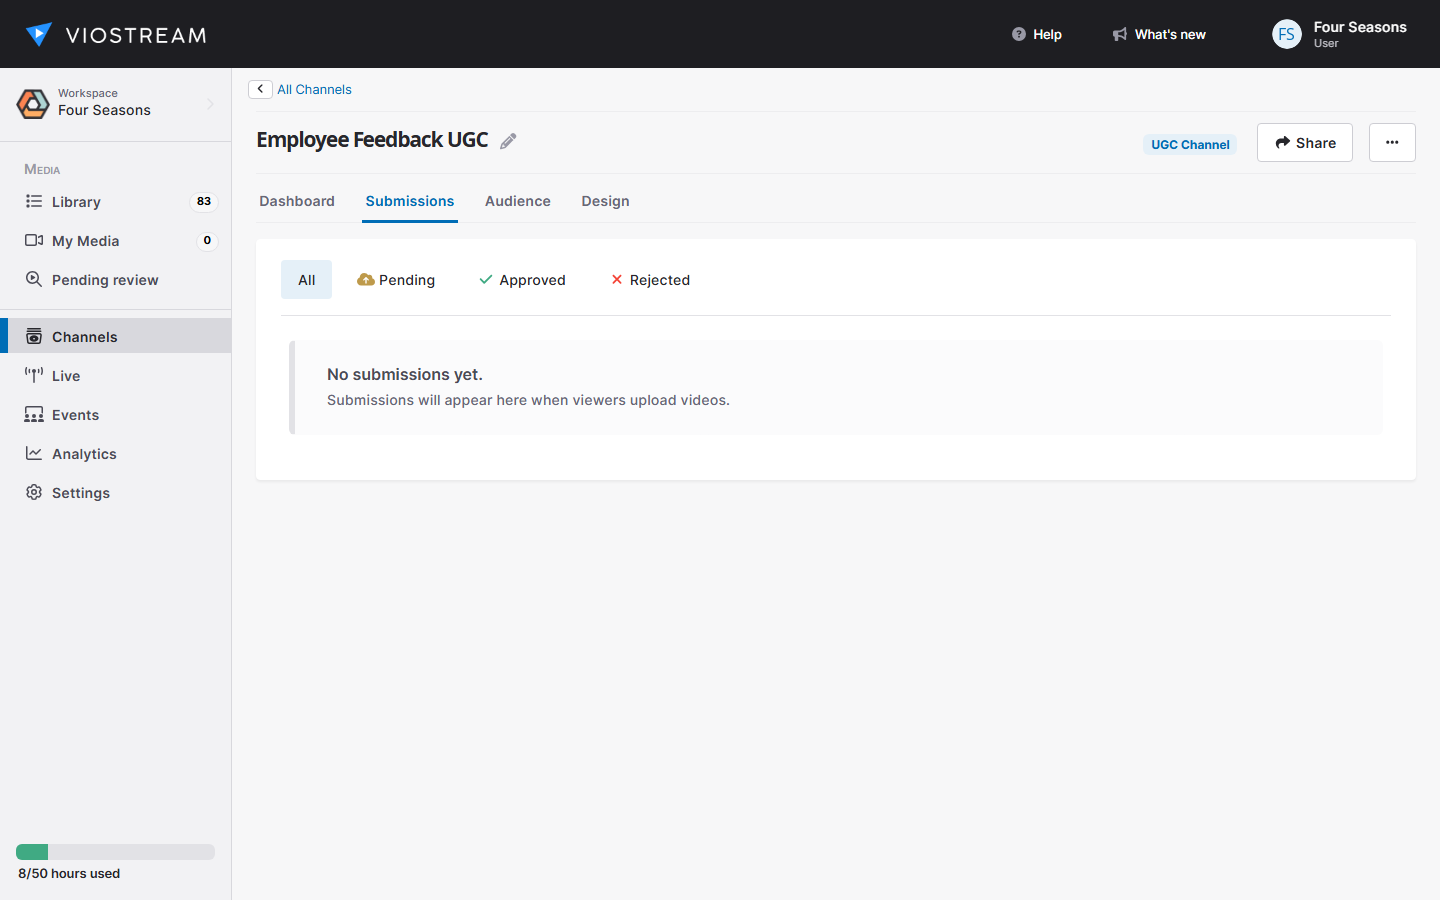
Task: Click the green Approved checkmark icon
Action: tap(486, 280)
